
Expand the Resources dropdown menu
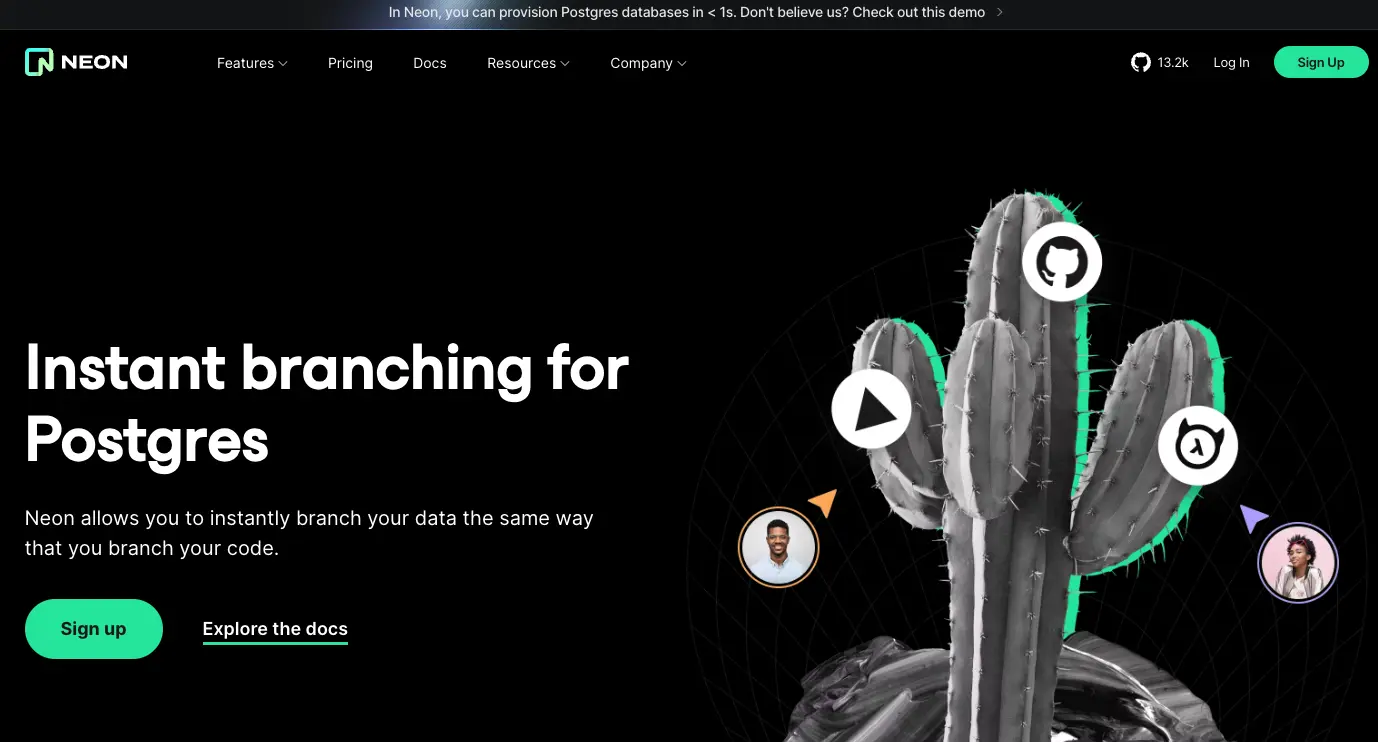click(528, 63)
